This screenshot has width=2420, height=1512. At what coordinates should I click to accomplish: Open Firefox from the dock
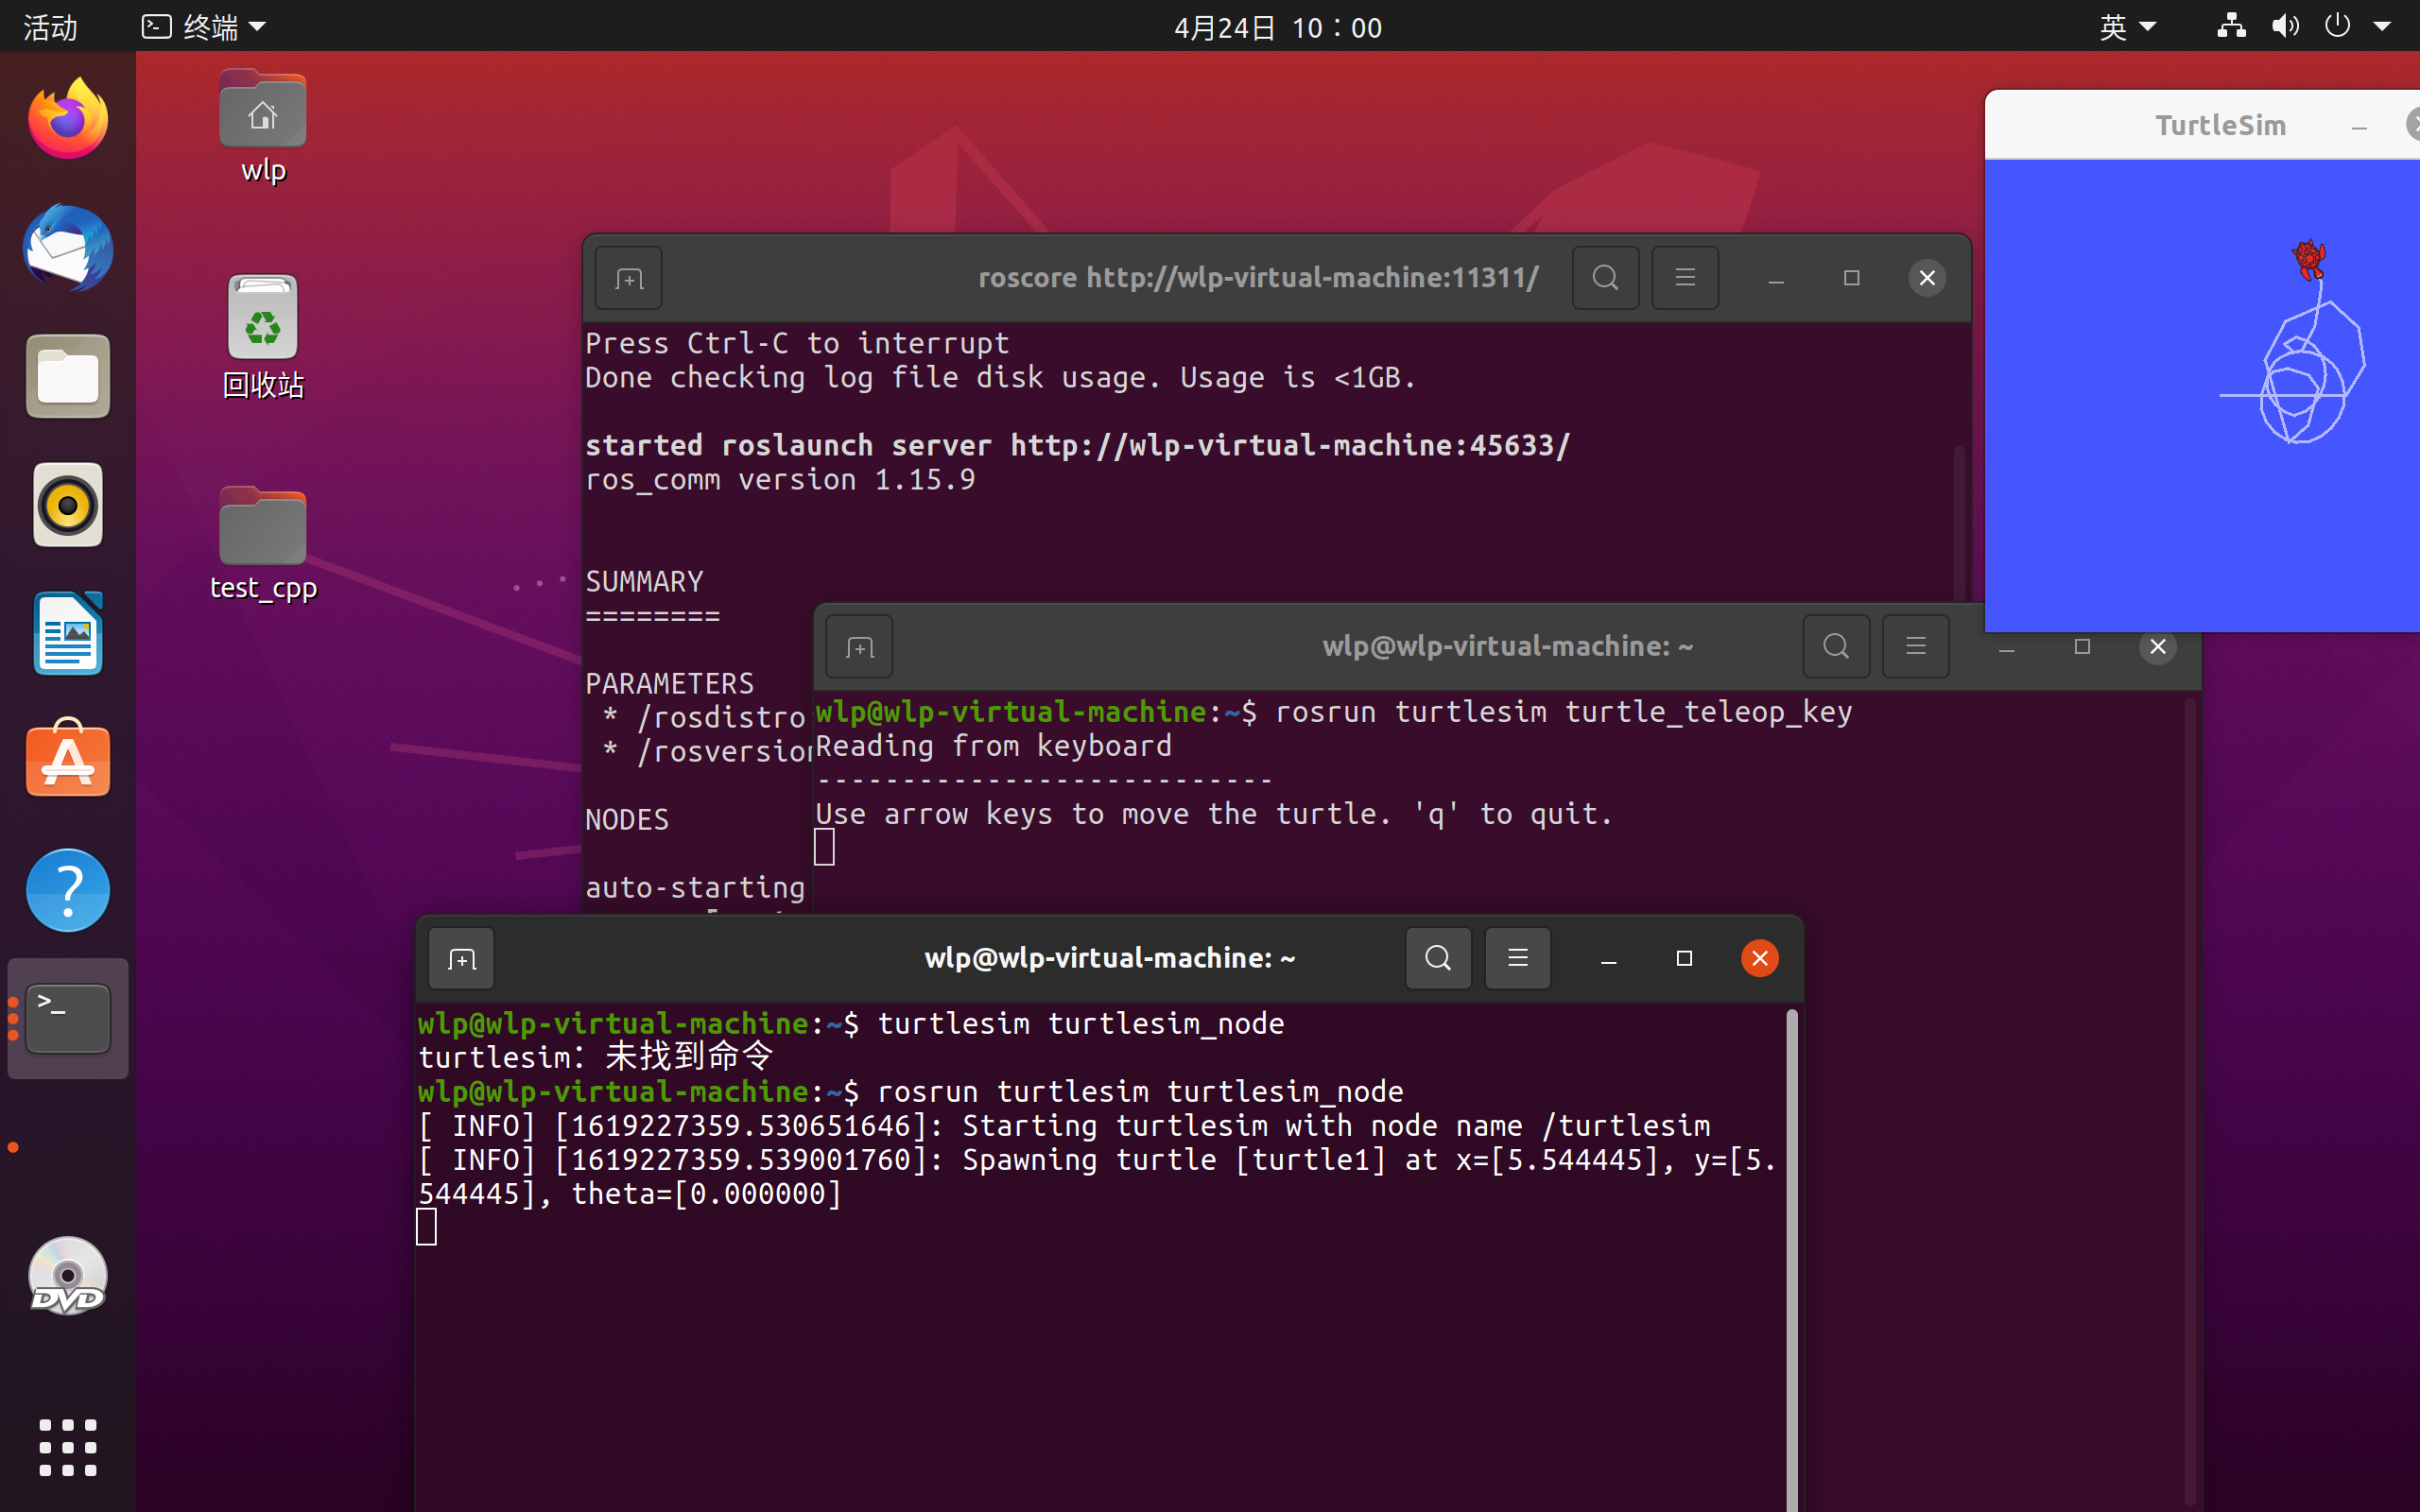click(x=68, y=120)
